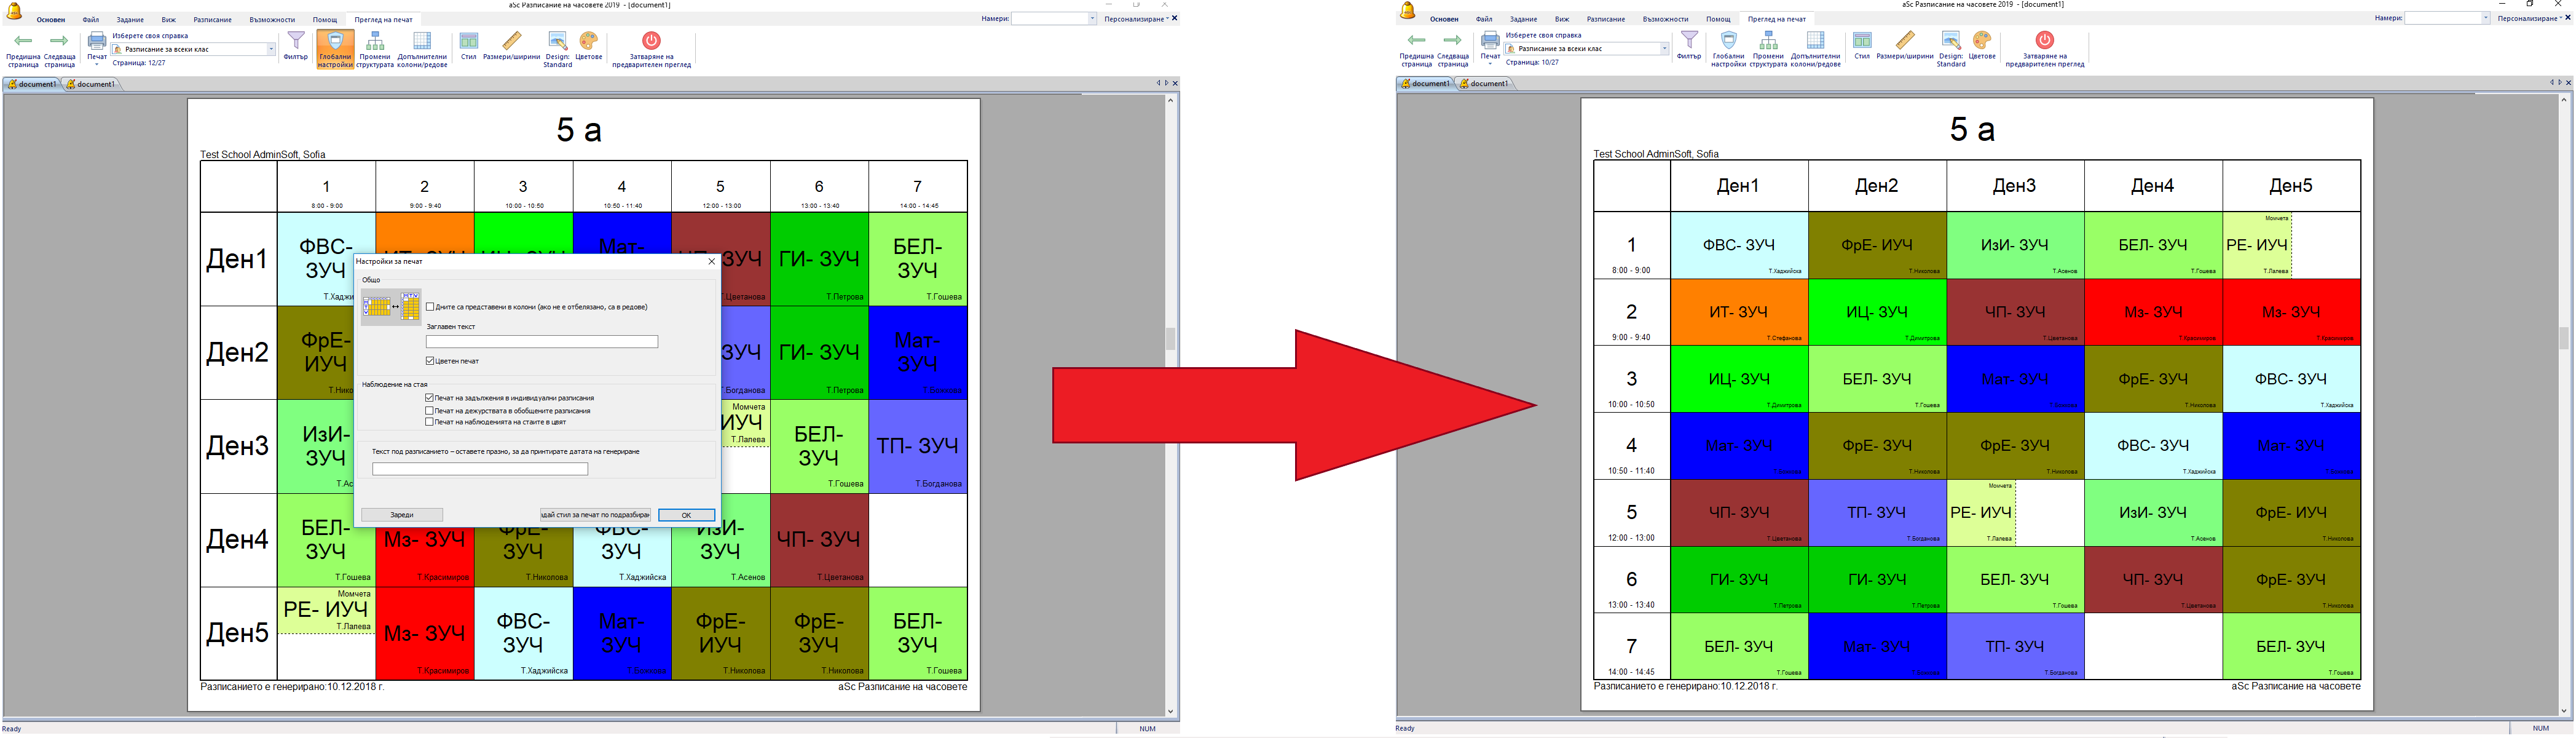Click the Зареди button in dialog
Image resolution: width=2576 pixels, height=738 pixels.
pos(402,515)
